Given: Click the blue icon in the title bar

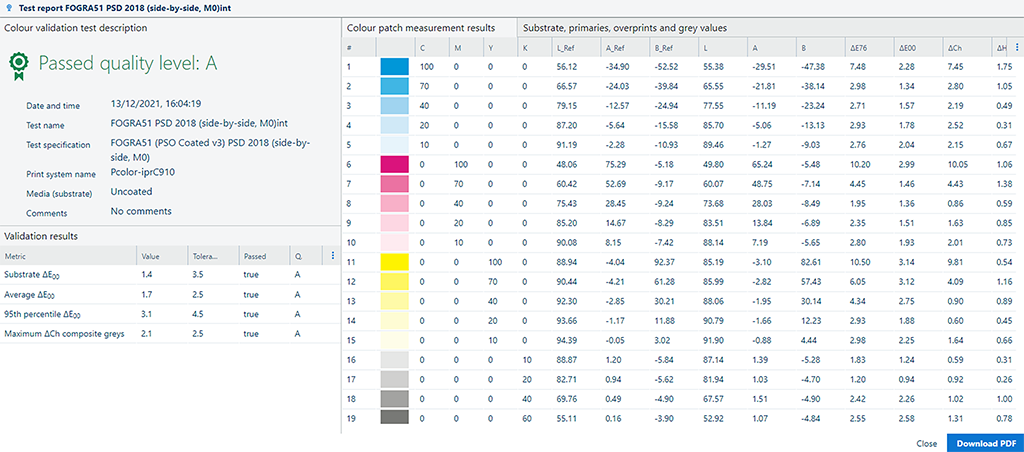Looking at the screenshot, I should click(9, 8).
